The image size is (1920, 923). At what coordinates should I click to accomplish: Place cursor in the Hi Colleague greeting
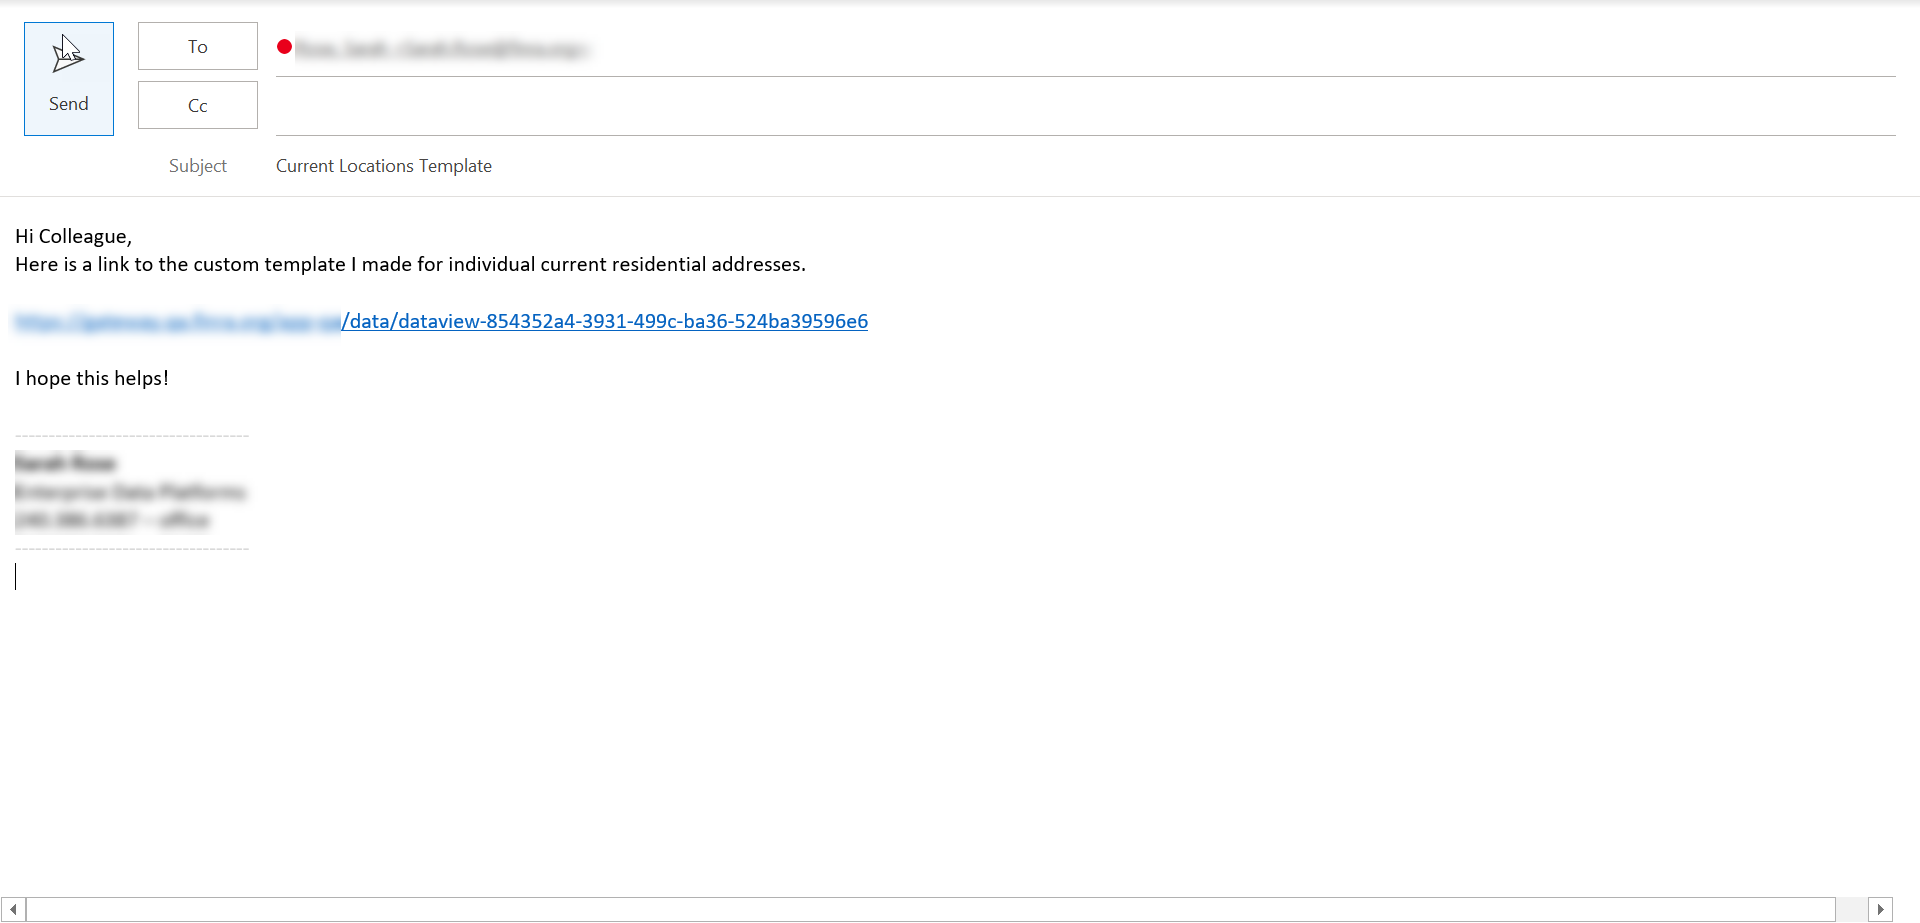[x=74, y=237]
